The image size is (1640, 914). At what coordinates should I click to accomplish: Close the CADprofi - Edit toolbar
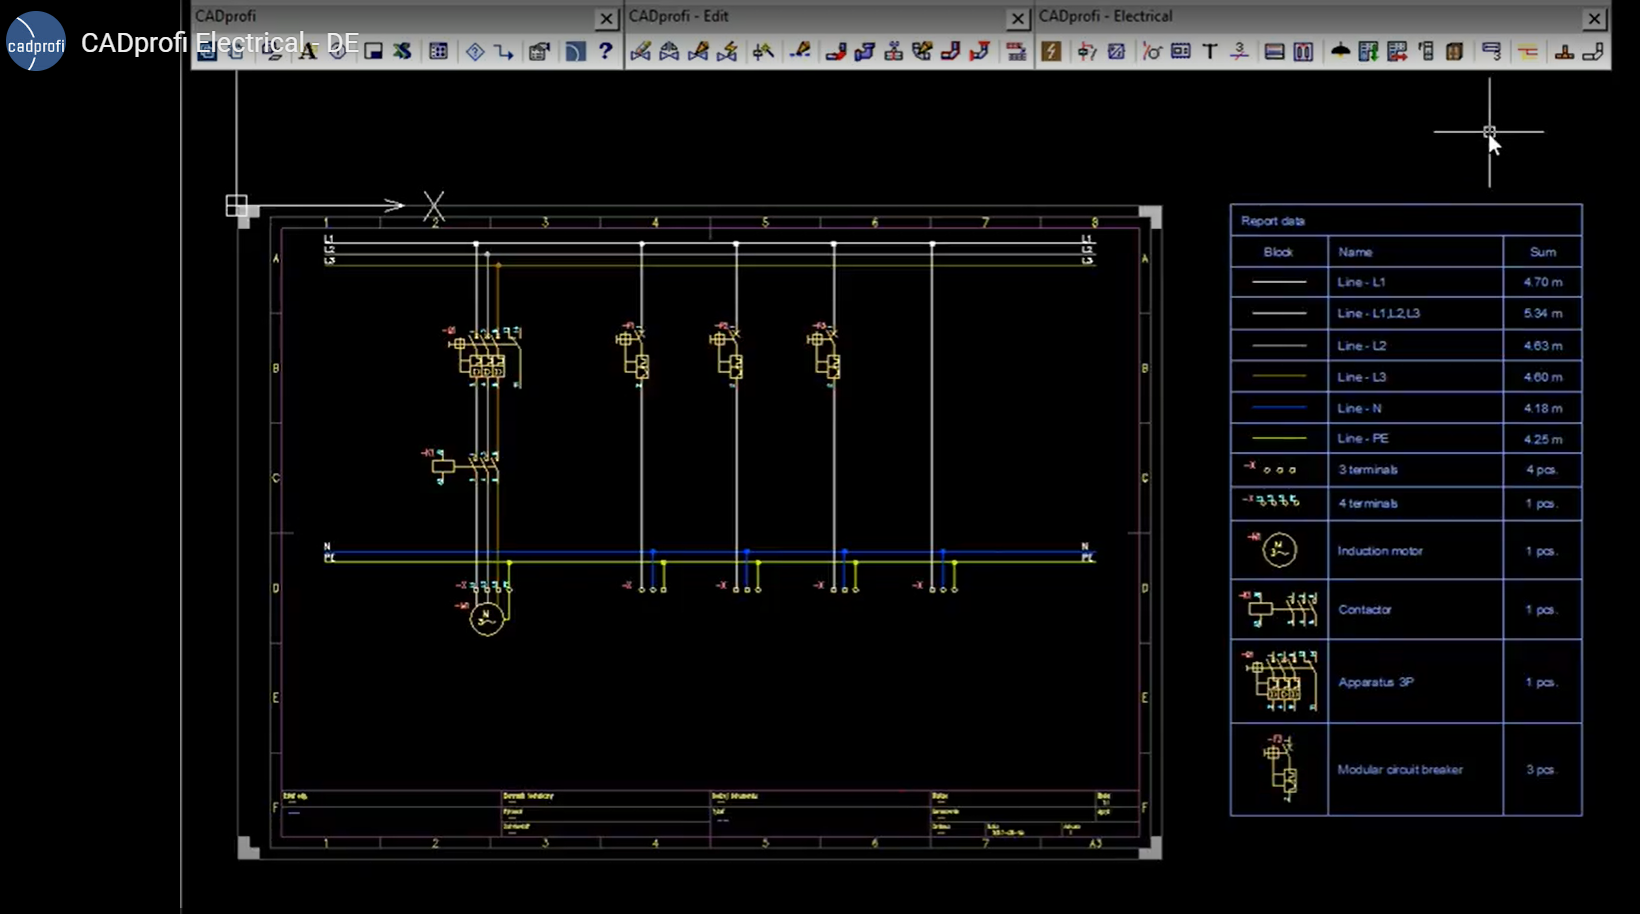1017,18
